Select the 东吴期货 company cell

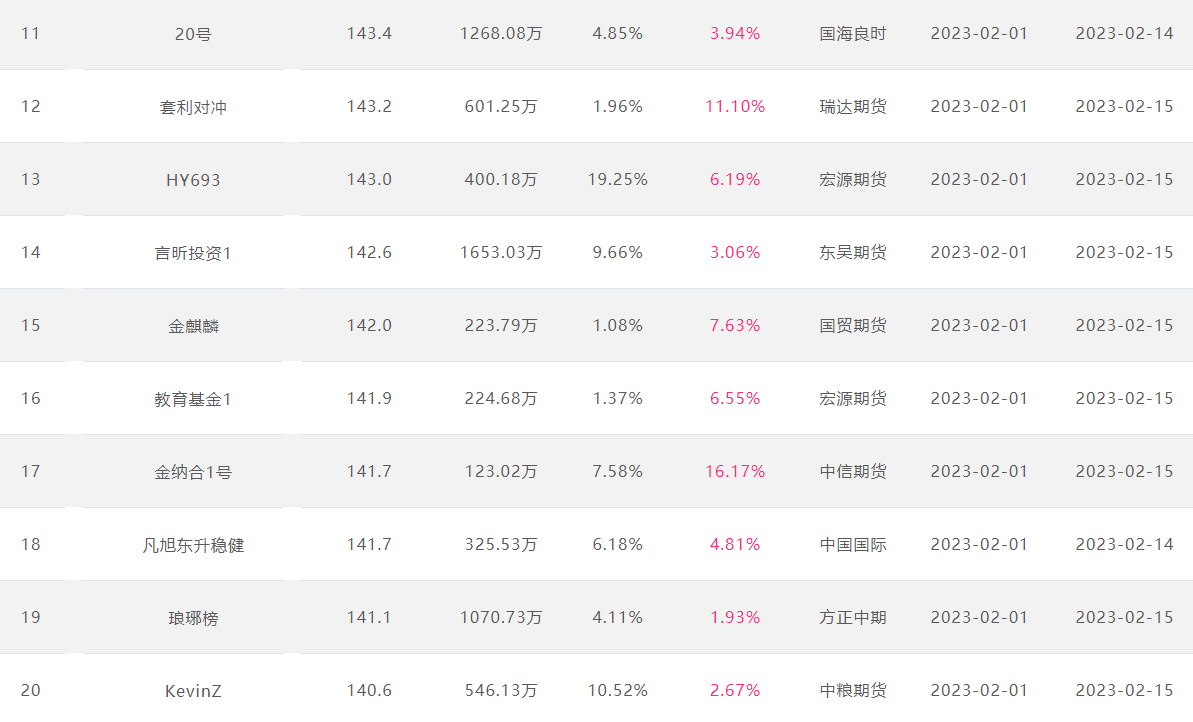pos(852,253)
